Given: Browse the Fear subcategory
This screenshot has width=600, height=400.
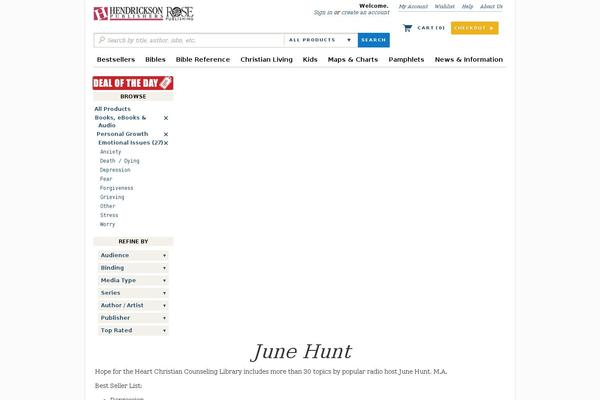Looking at the screenshot, I should click(x=106, y=179).
